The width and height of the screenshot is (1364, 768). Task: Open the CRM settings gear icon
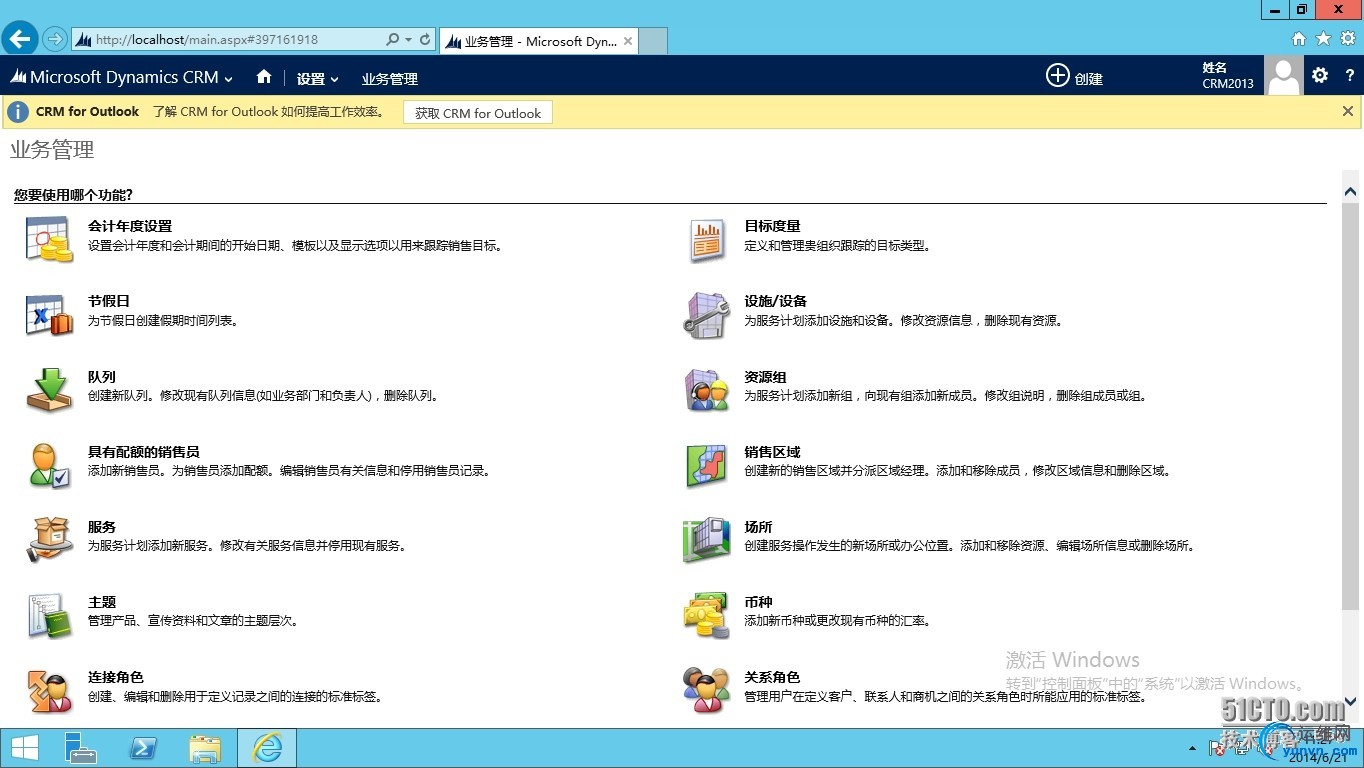[x=1320, y=76]
